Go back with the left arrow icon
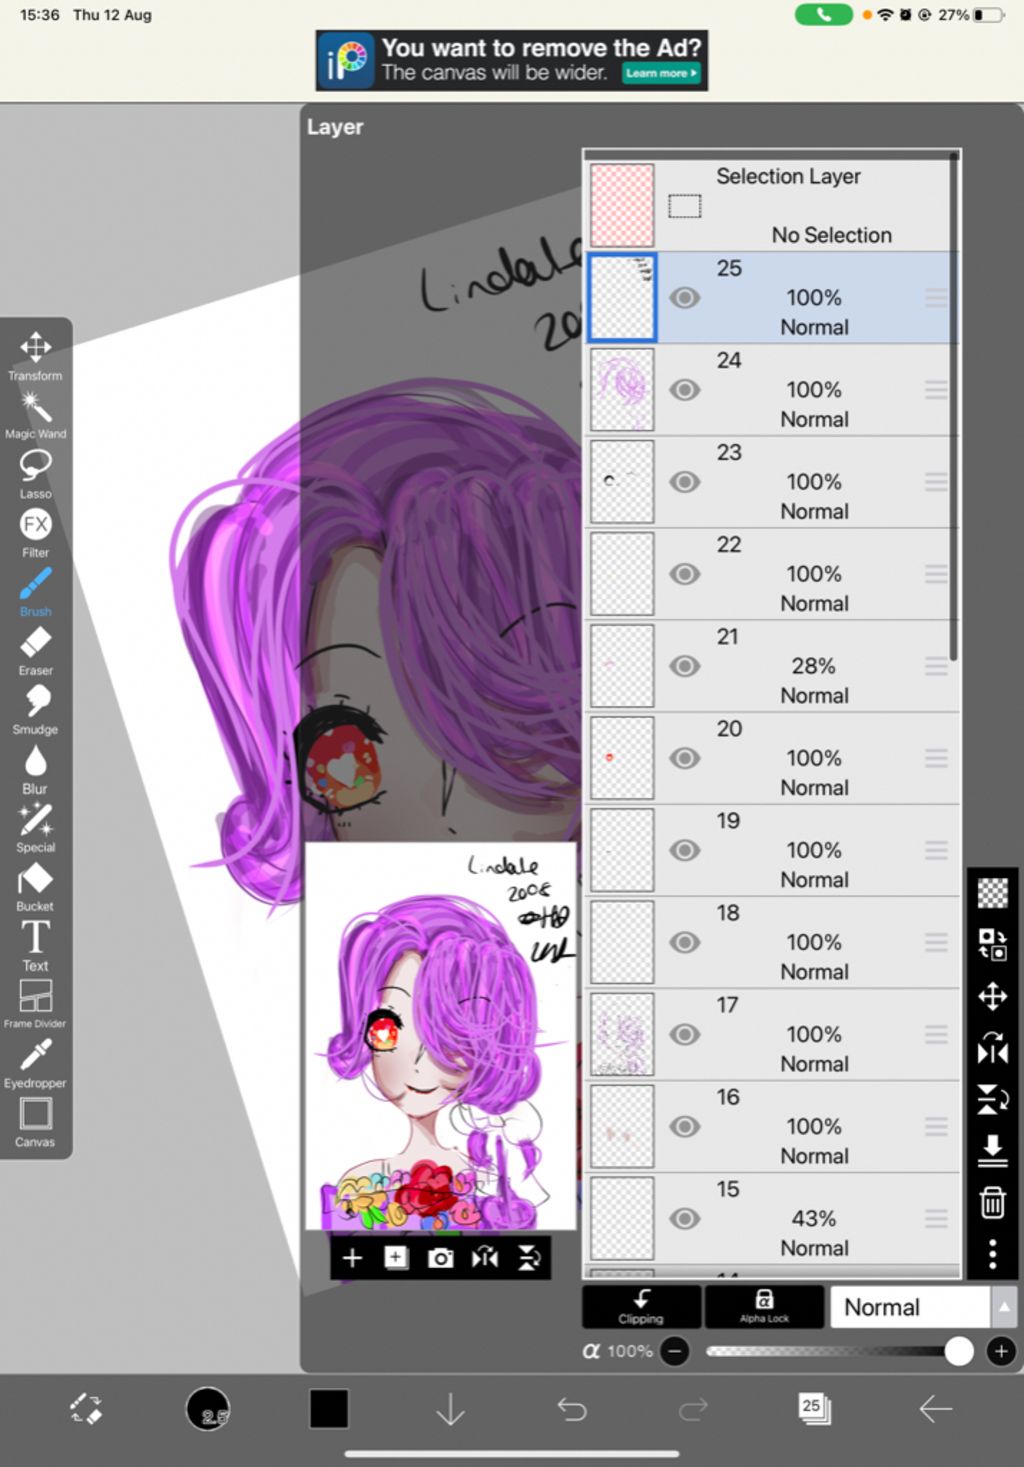The image size is (1024, 1467). pos(936,1409)
